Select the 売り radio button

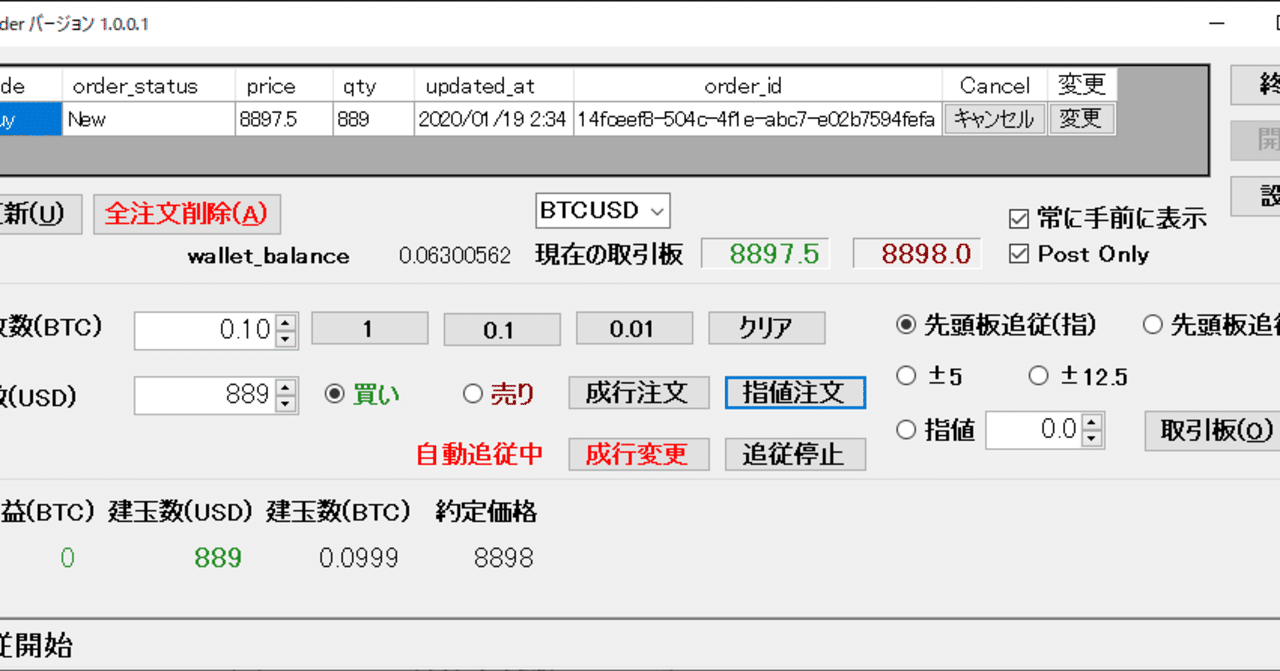[471, 393]
